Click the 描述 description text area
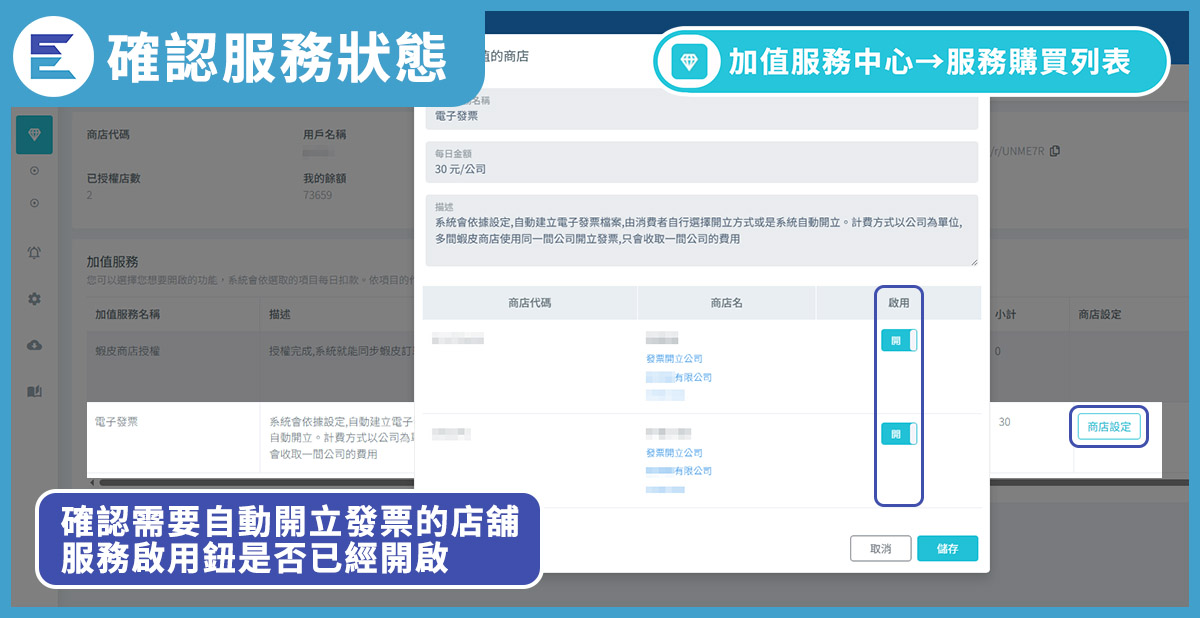The width and height of the screenshot is (1200, 618). tap(701, 231)
